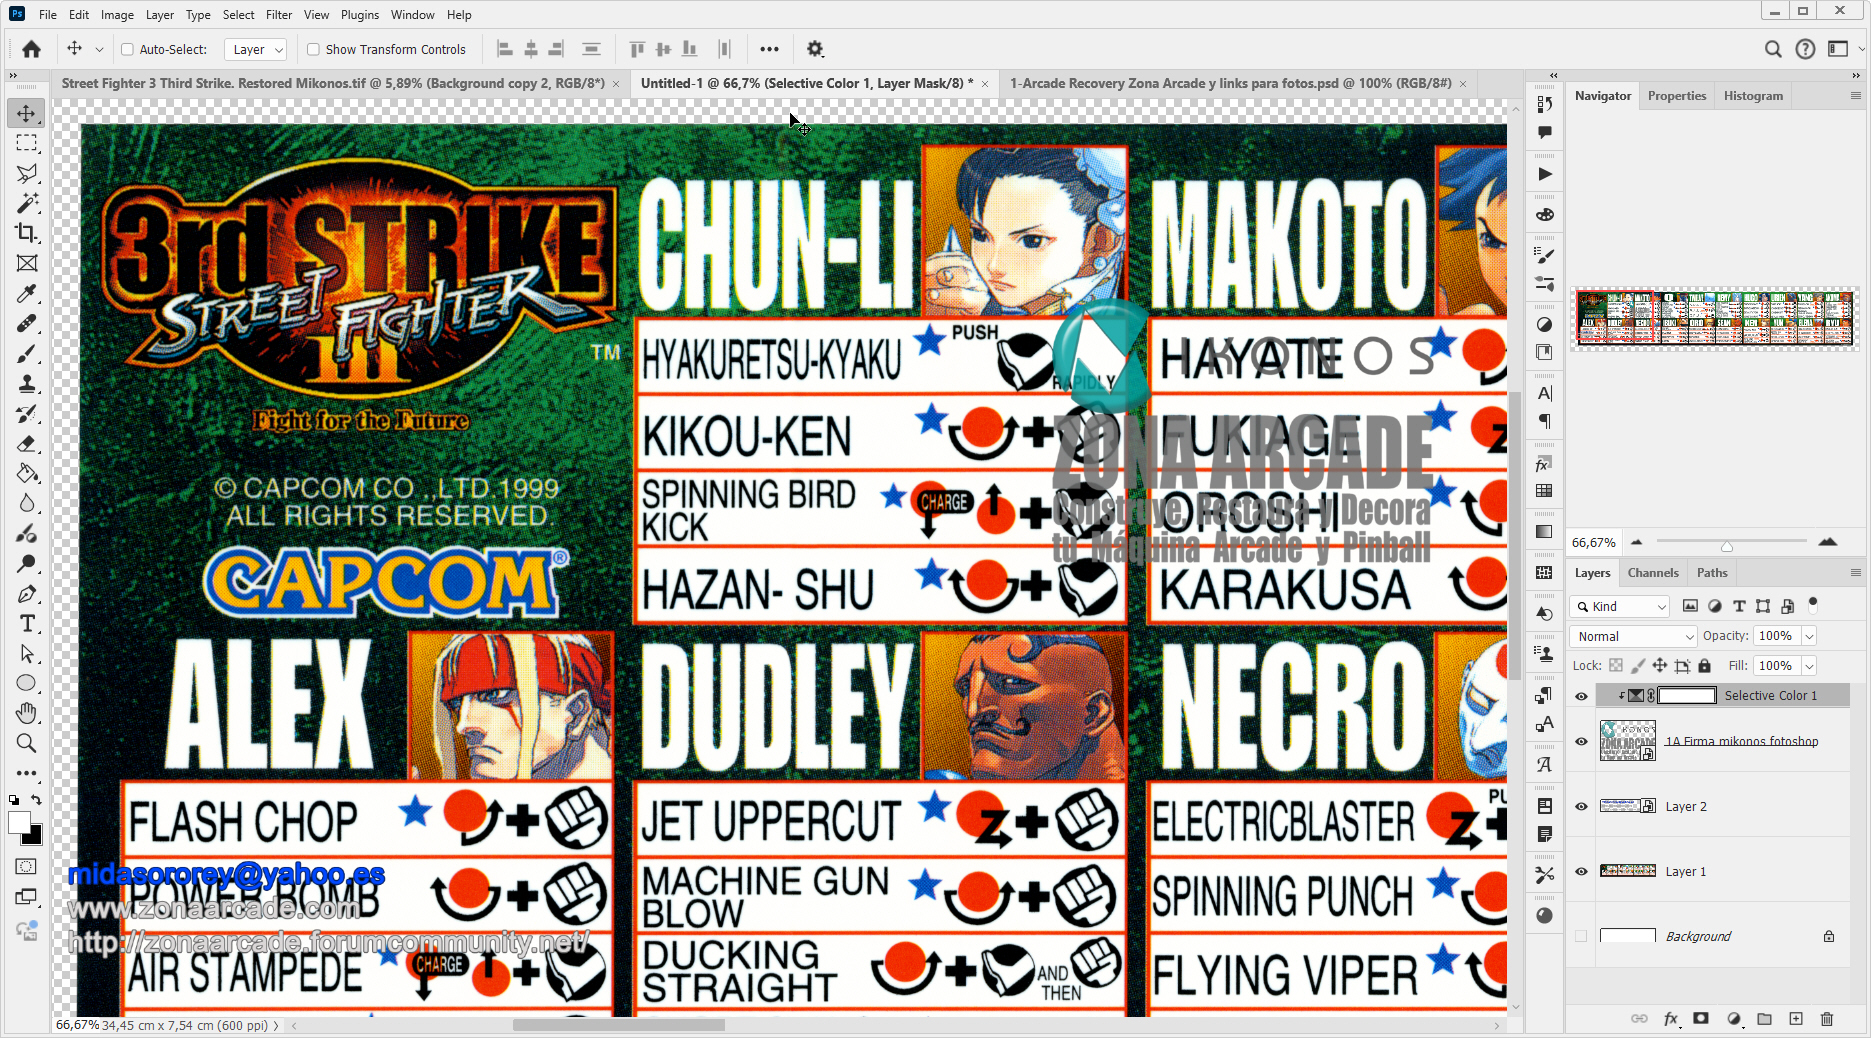Switch to the Channels tab
Viewport: 1871px width, 1038px height.
point(1652,573)
